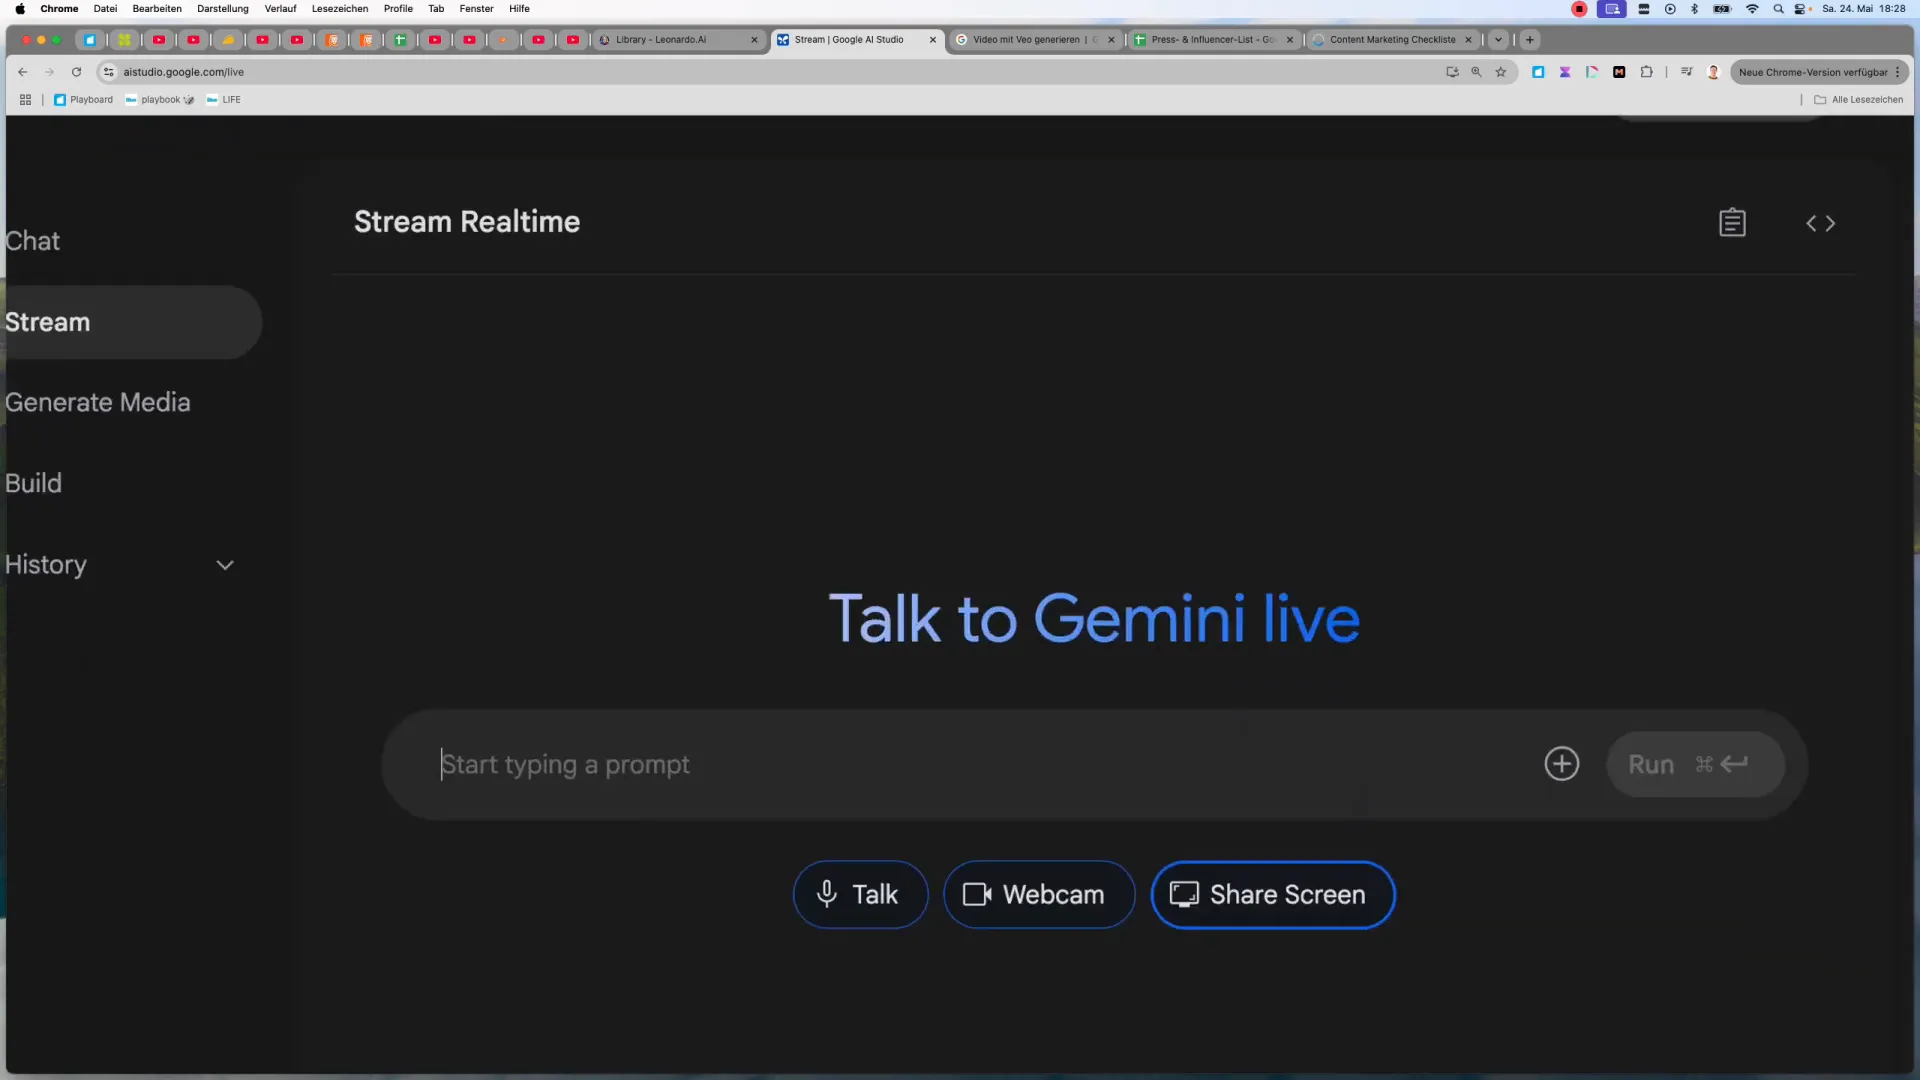The width and height of the screenshot is (1920, 1080).
Task: Click the Run button
Action: coord(1695,764)
